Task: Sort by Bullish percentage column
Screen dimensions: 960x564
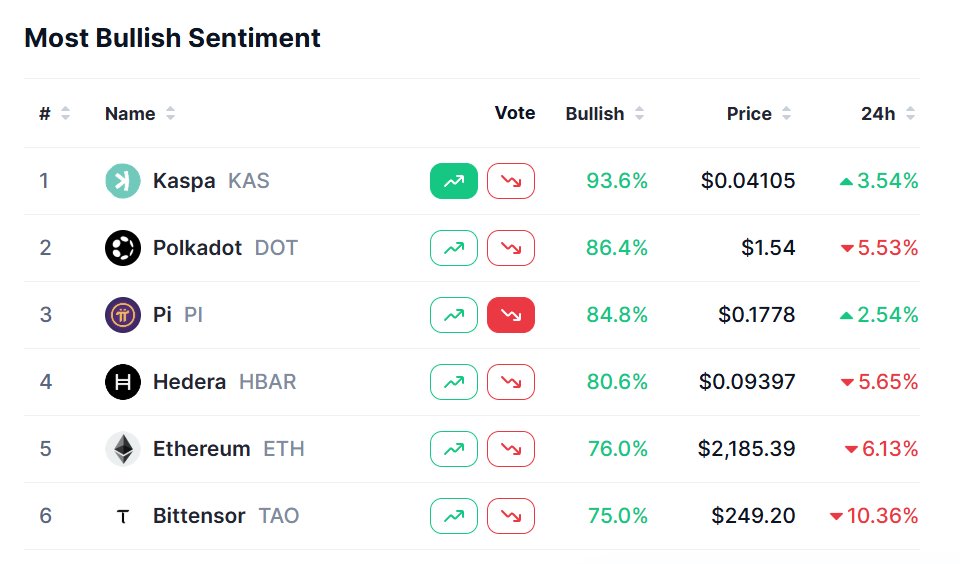Action: click(604, 114)
